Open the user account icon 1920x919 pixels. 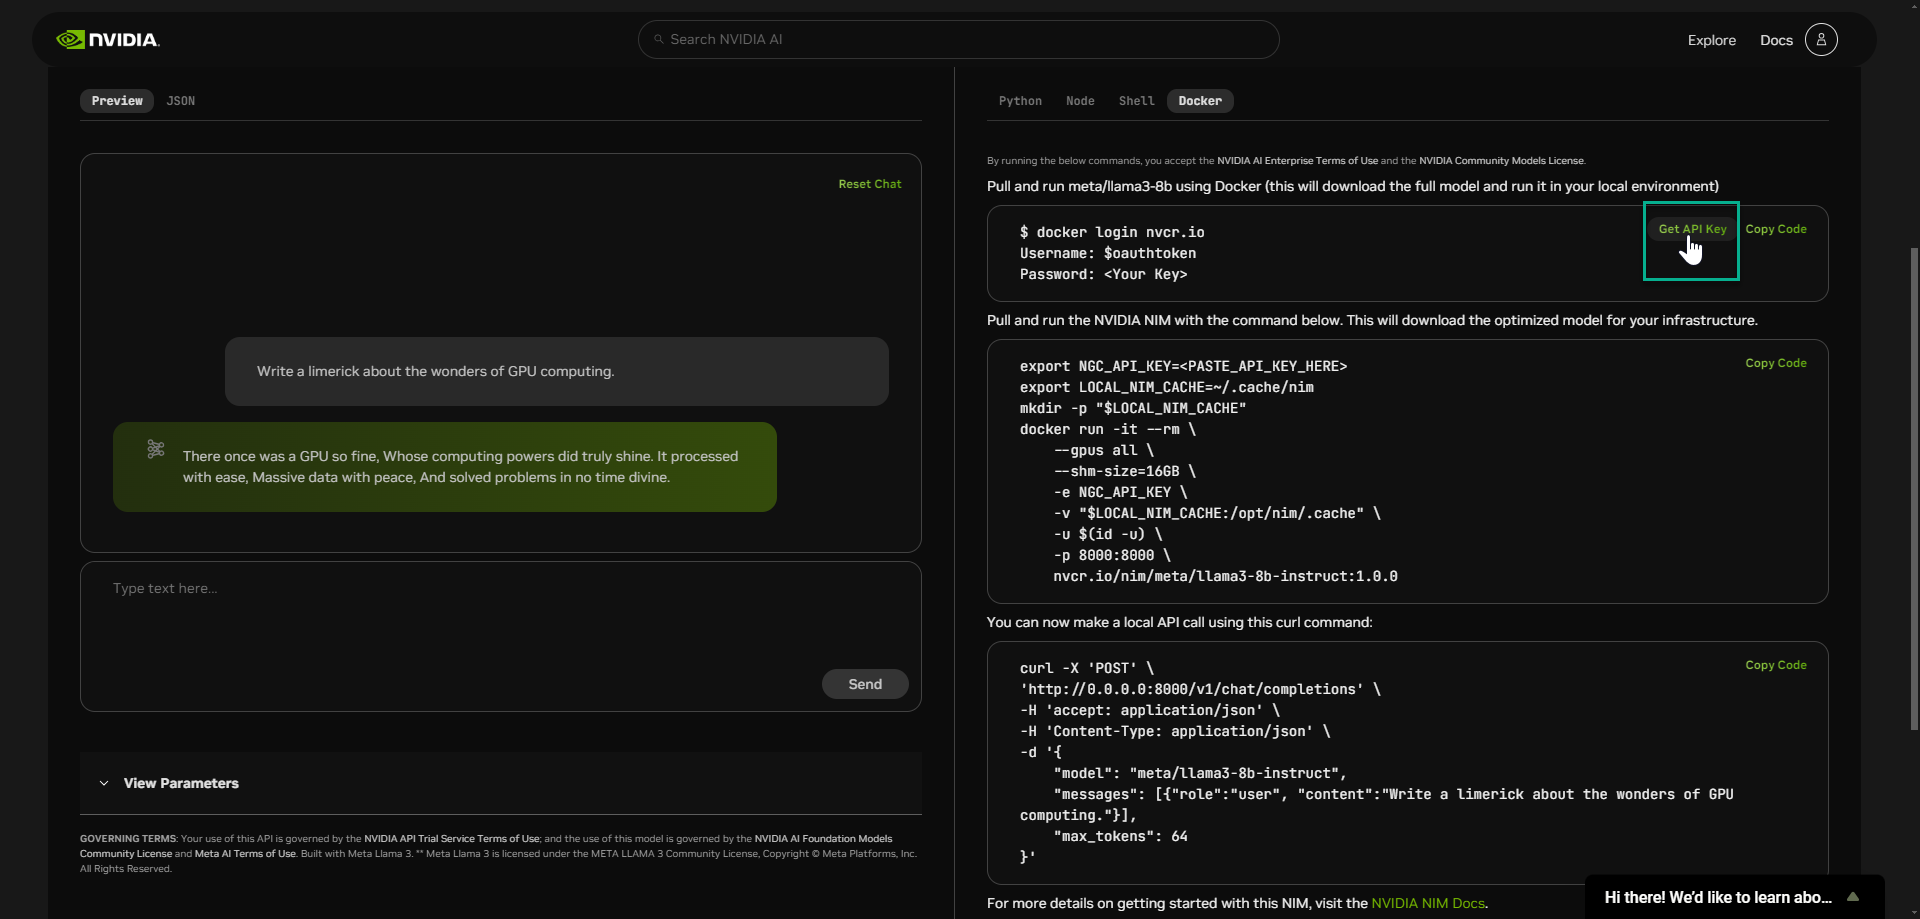(x=1820, y=39)
